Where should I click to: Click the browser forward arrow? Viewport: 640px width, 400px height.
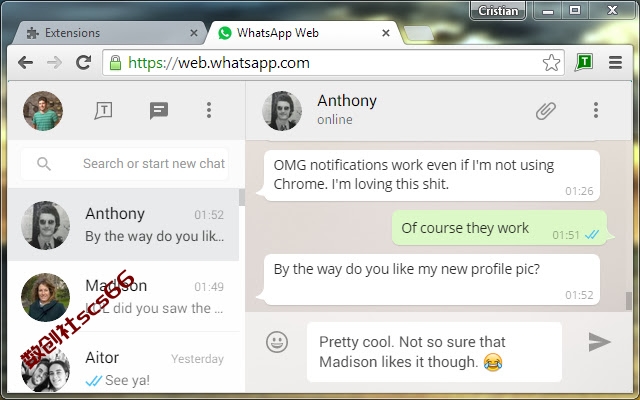pos(54,62)
